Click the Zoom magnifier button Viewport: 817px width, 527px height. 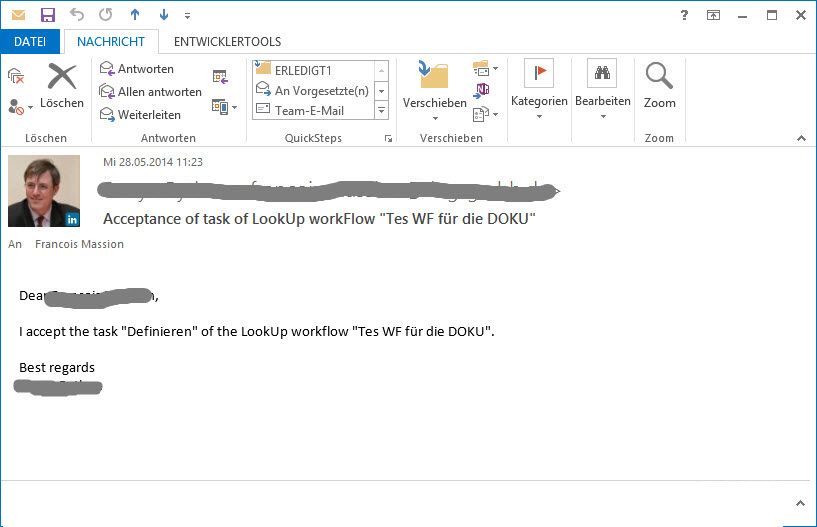point(659,86)
